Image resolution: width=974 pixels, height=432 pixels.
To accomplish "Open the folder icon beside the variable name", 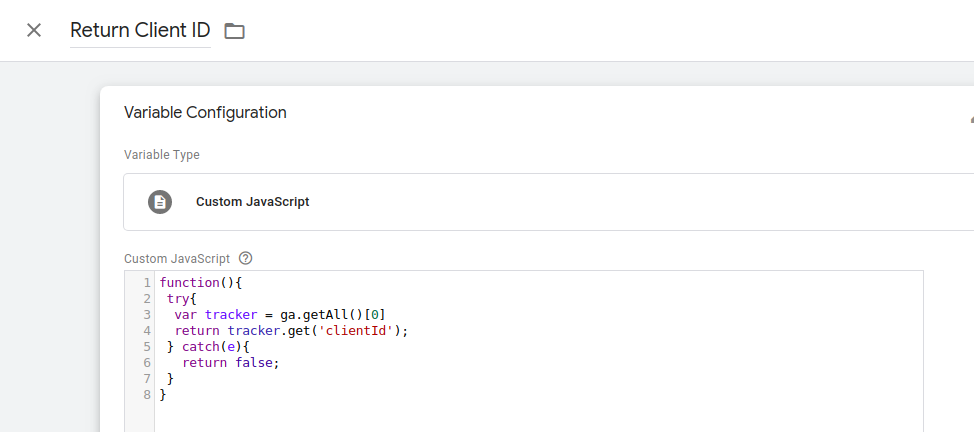I will (234, 31).
